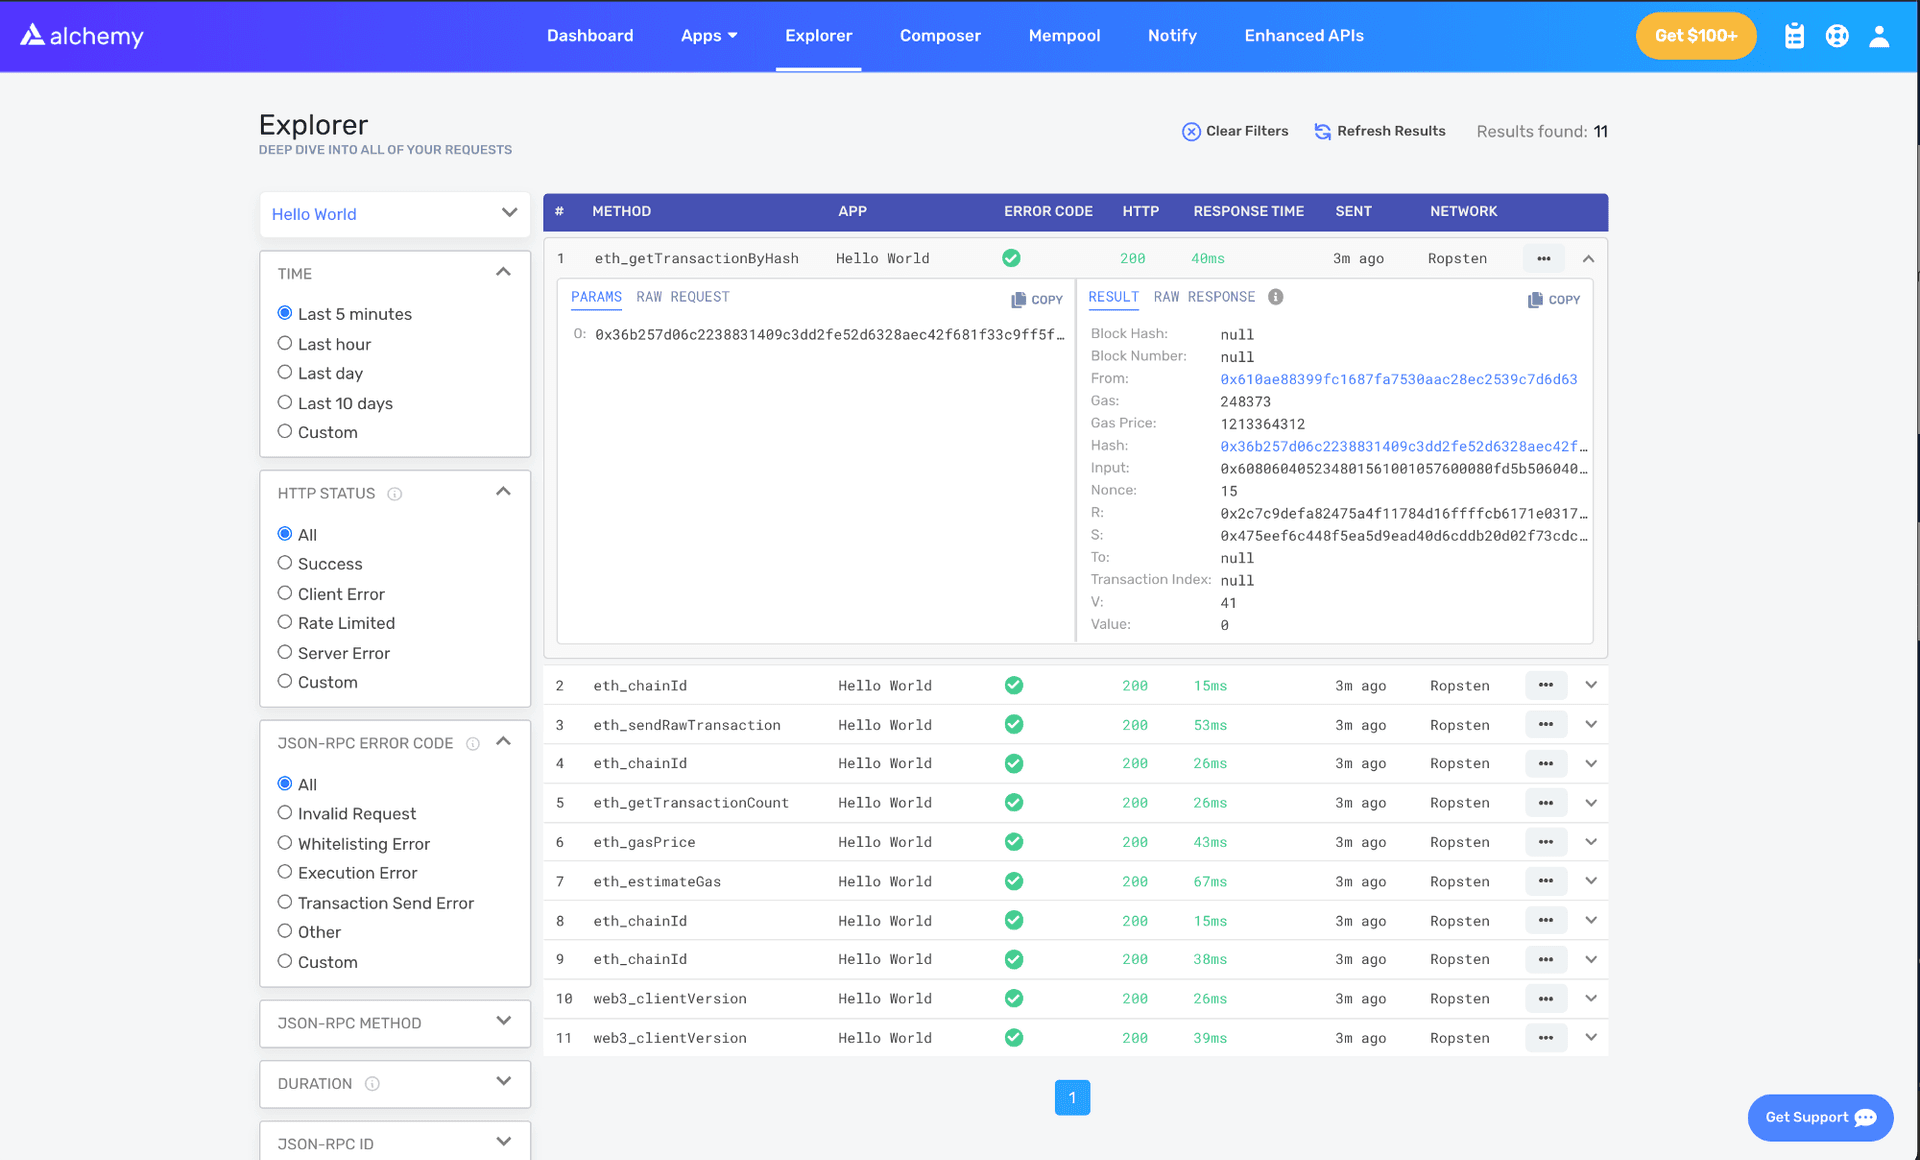Click the expand chevron icon on row 2

point(1591,684)
